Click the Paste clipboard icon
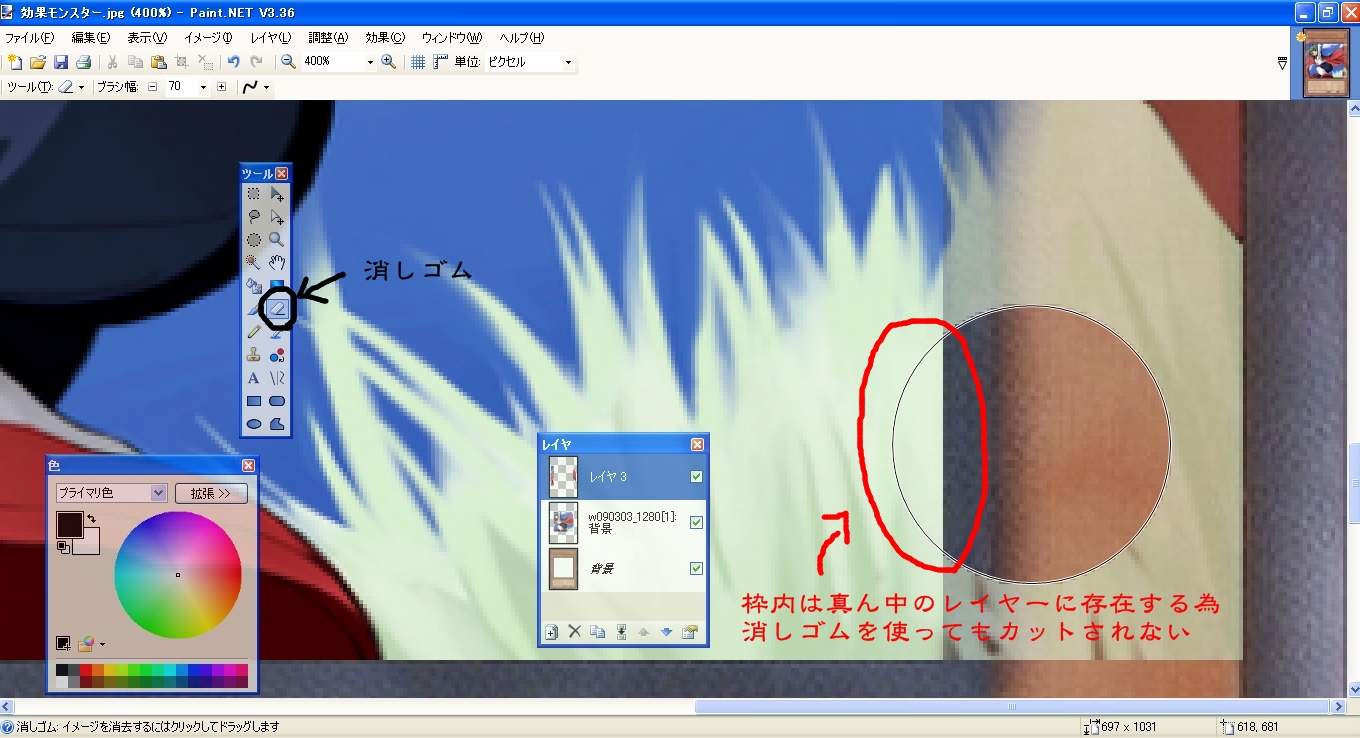This screenshot has height=738, width=1360. 158,62
